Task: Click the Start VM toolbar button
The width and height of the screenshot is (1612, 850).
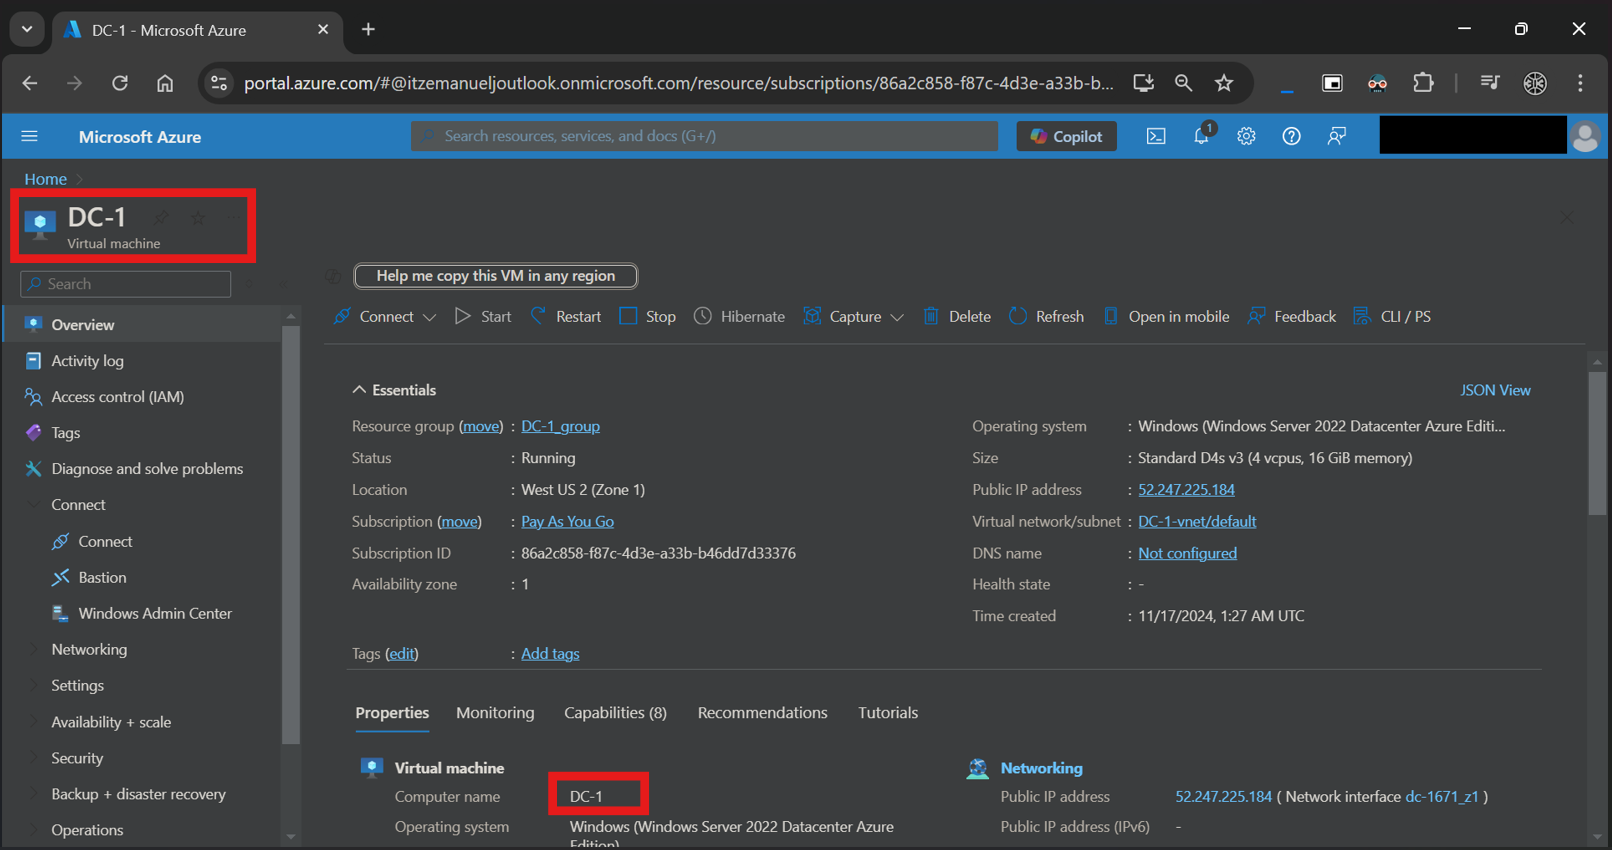Action: click(x=483, y=316)
